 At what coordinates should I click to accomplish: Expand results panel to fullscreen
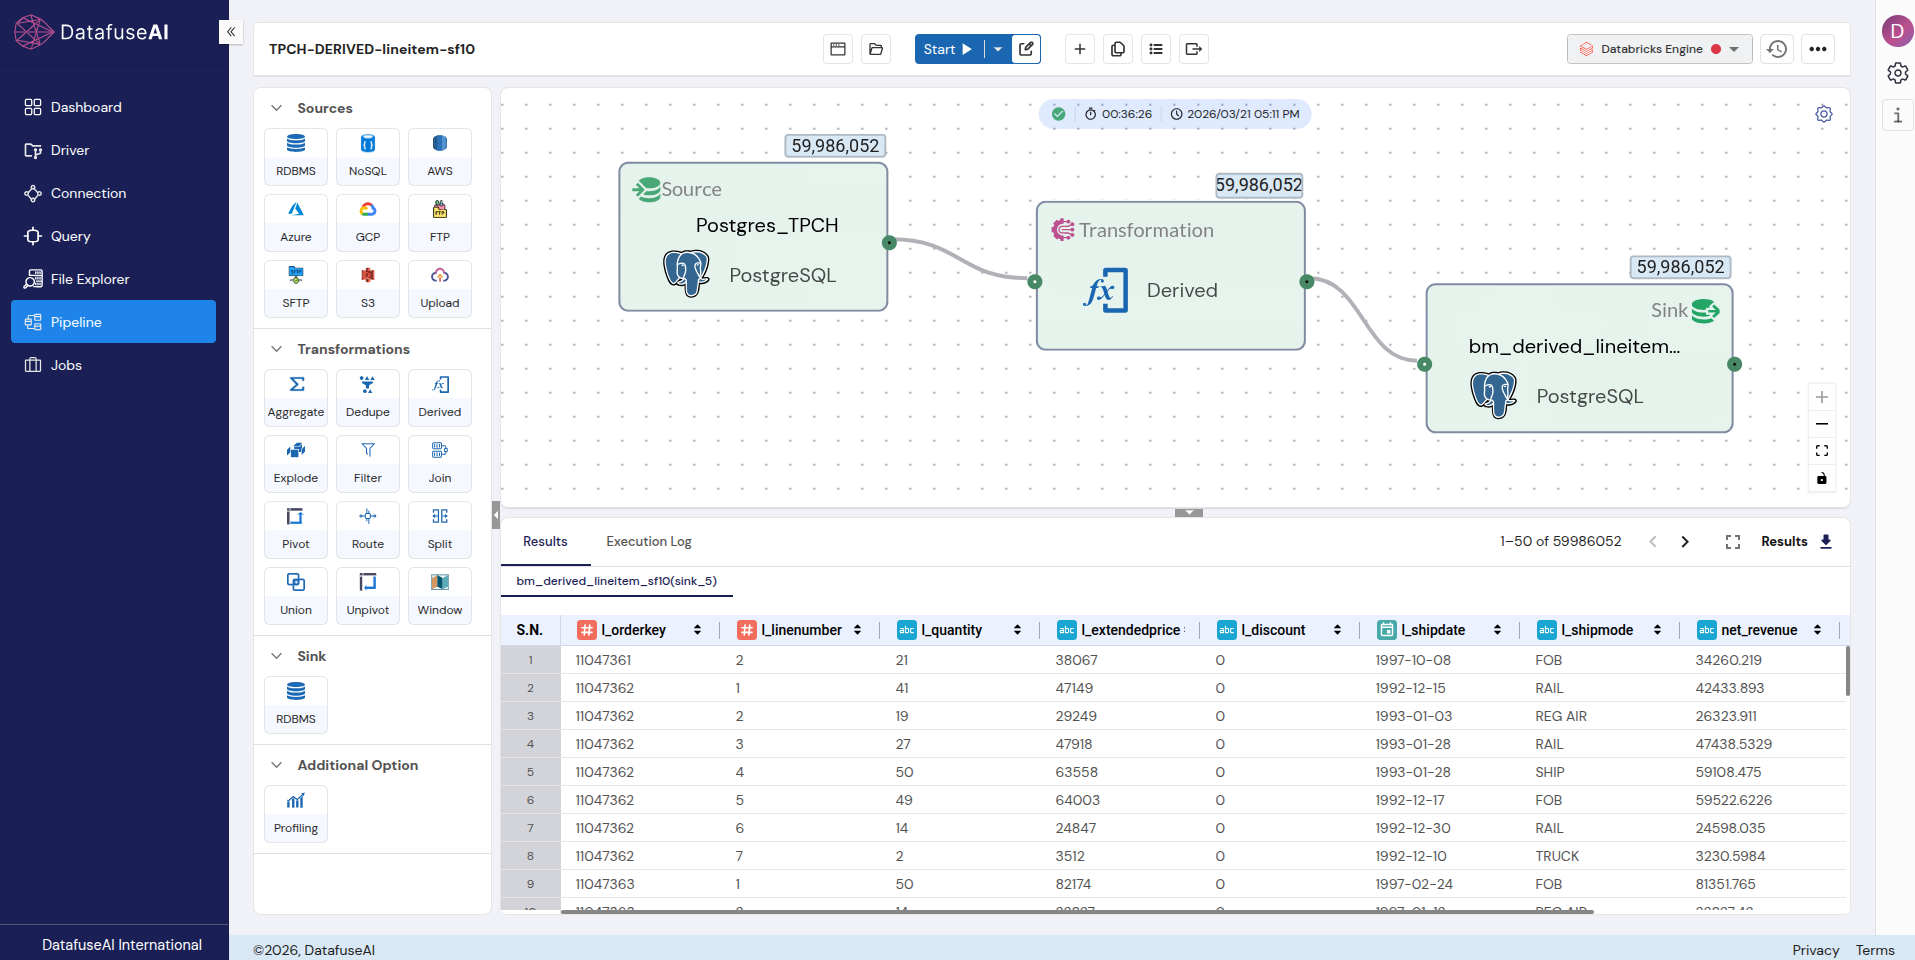click(x=1733, y=542)
